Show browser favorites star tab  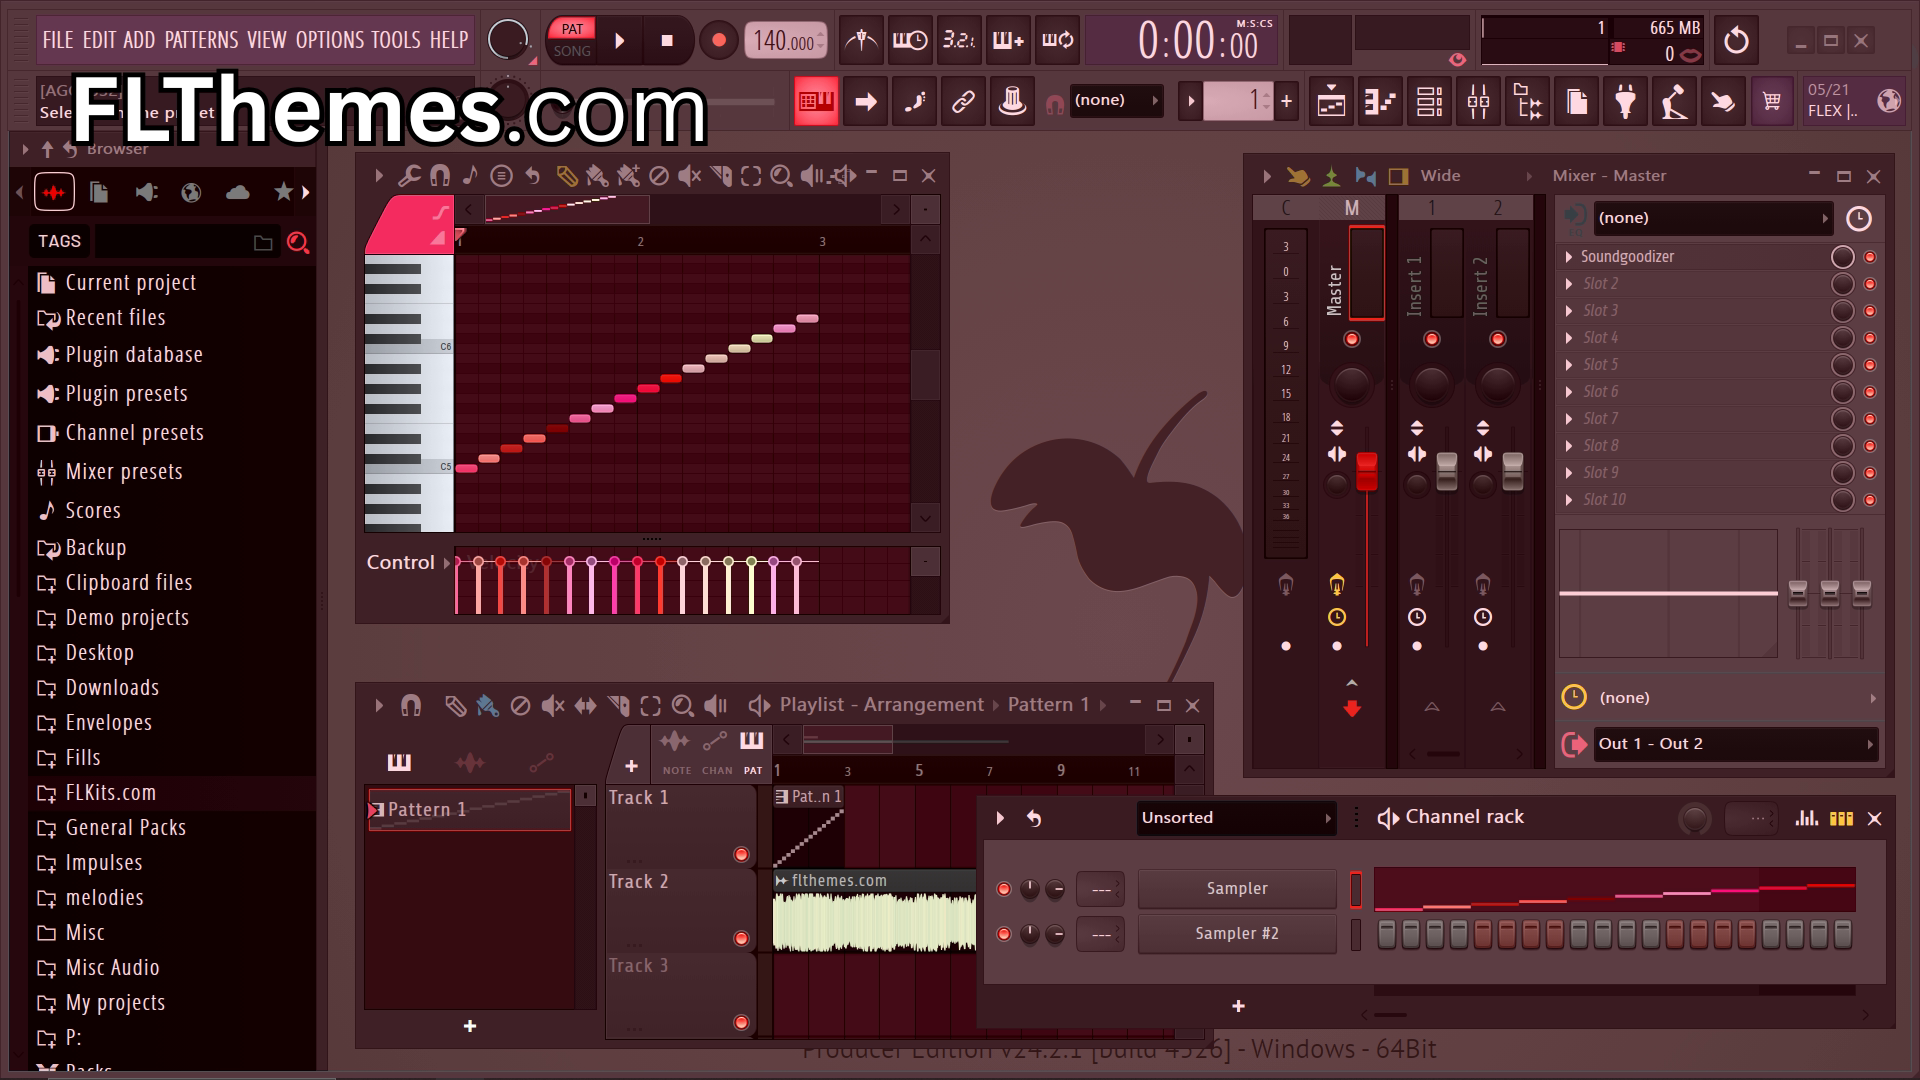(x=284, y=192)
